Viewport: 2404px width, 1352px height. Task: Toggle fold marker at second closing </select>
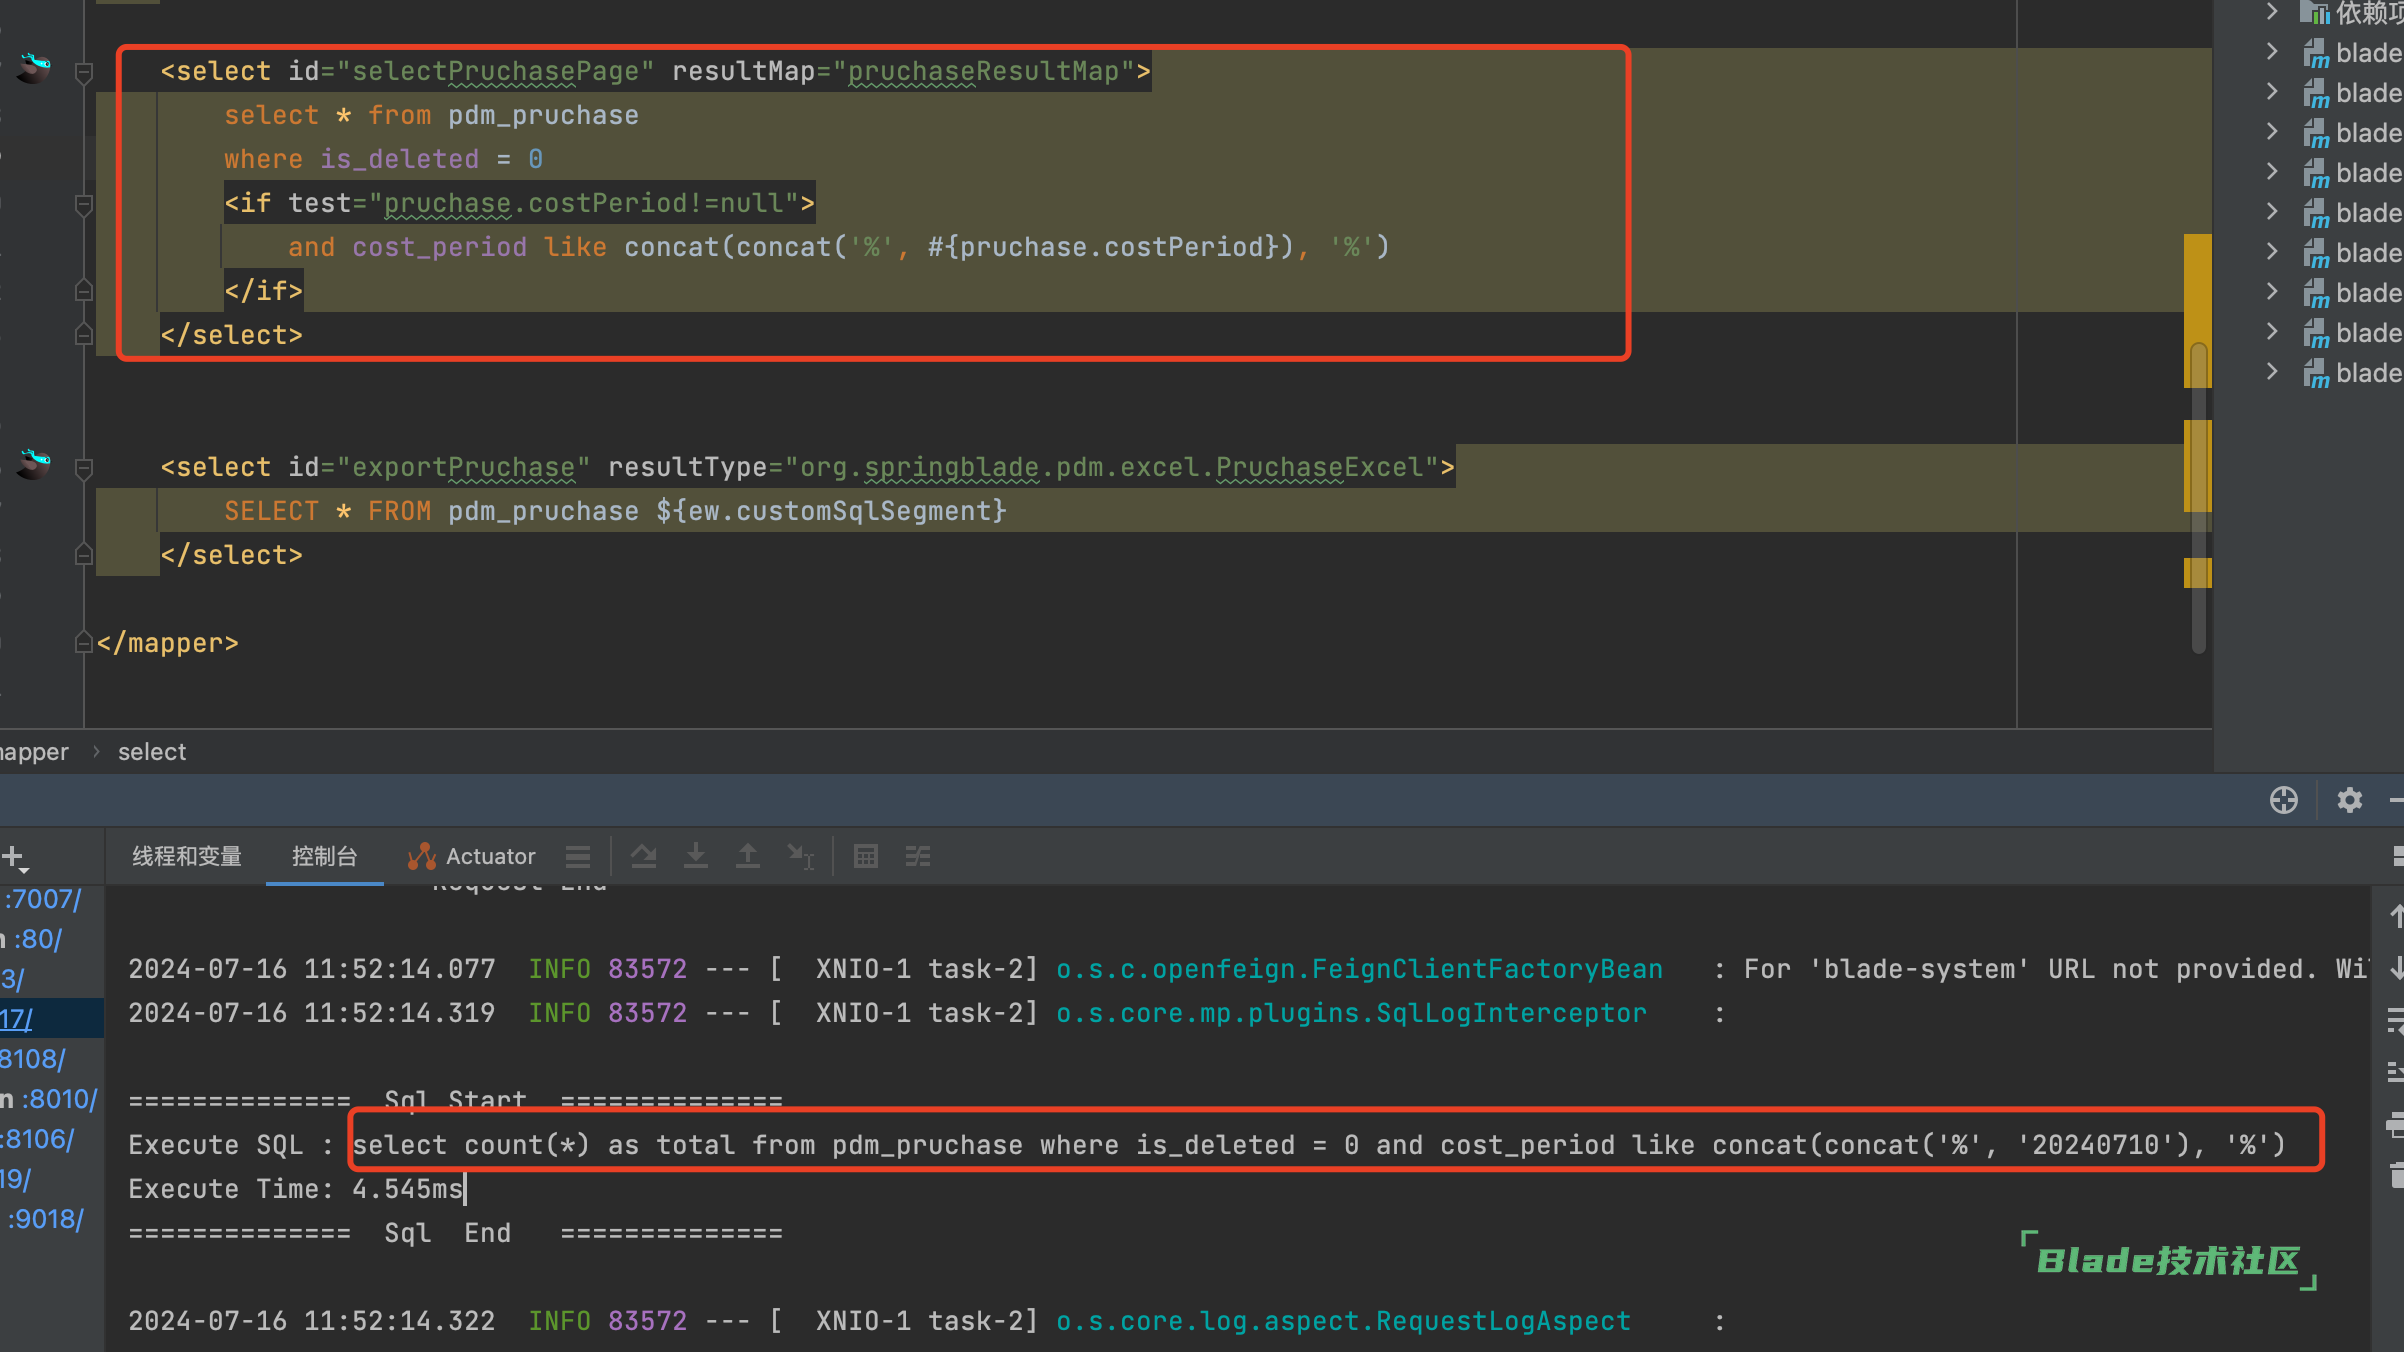[84, 555]
